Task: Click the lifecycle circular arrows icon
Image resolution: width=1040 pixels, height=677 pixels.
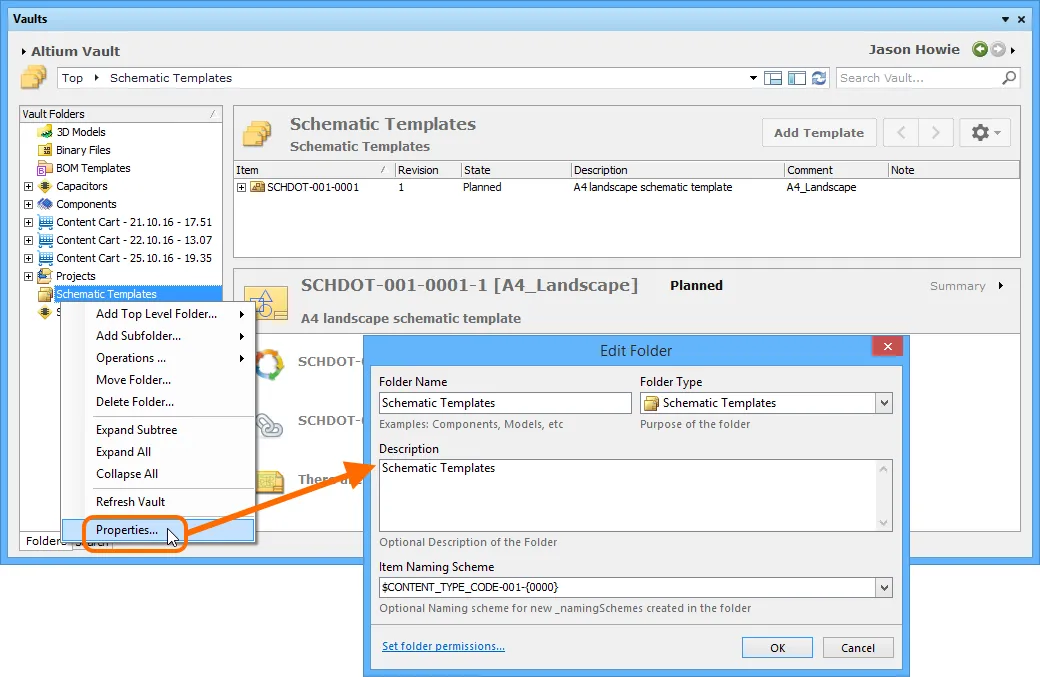Action: 270,365
